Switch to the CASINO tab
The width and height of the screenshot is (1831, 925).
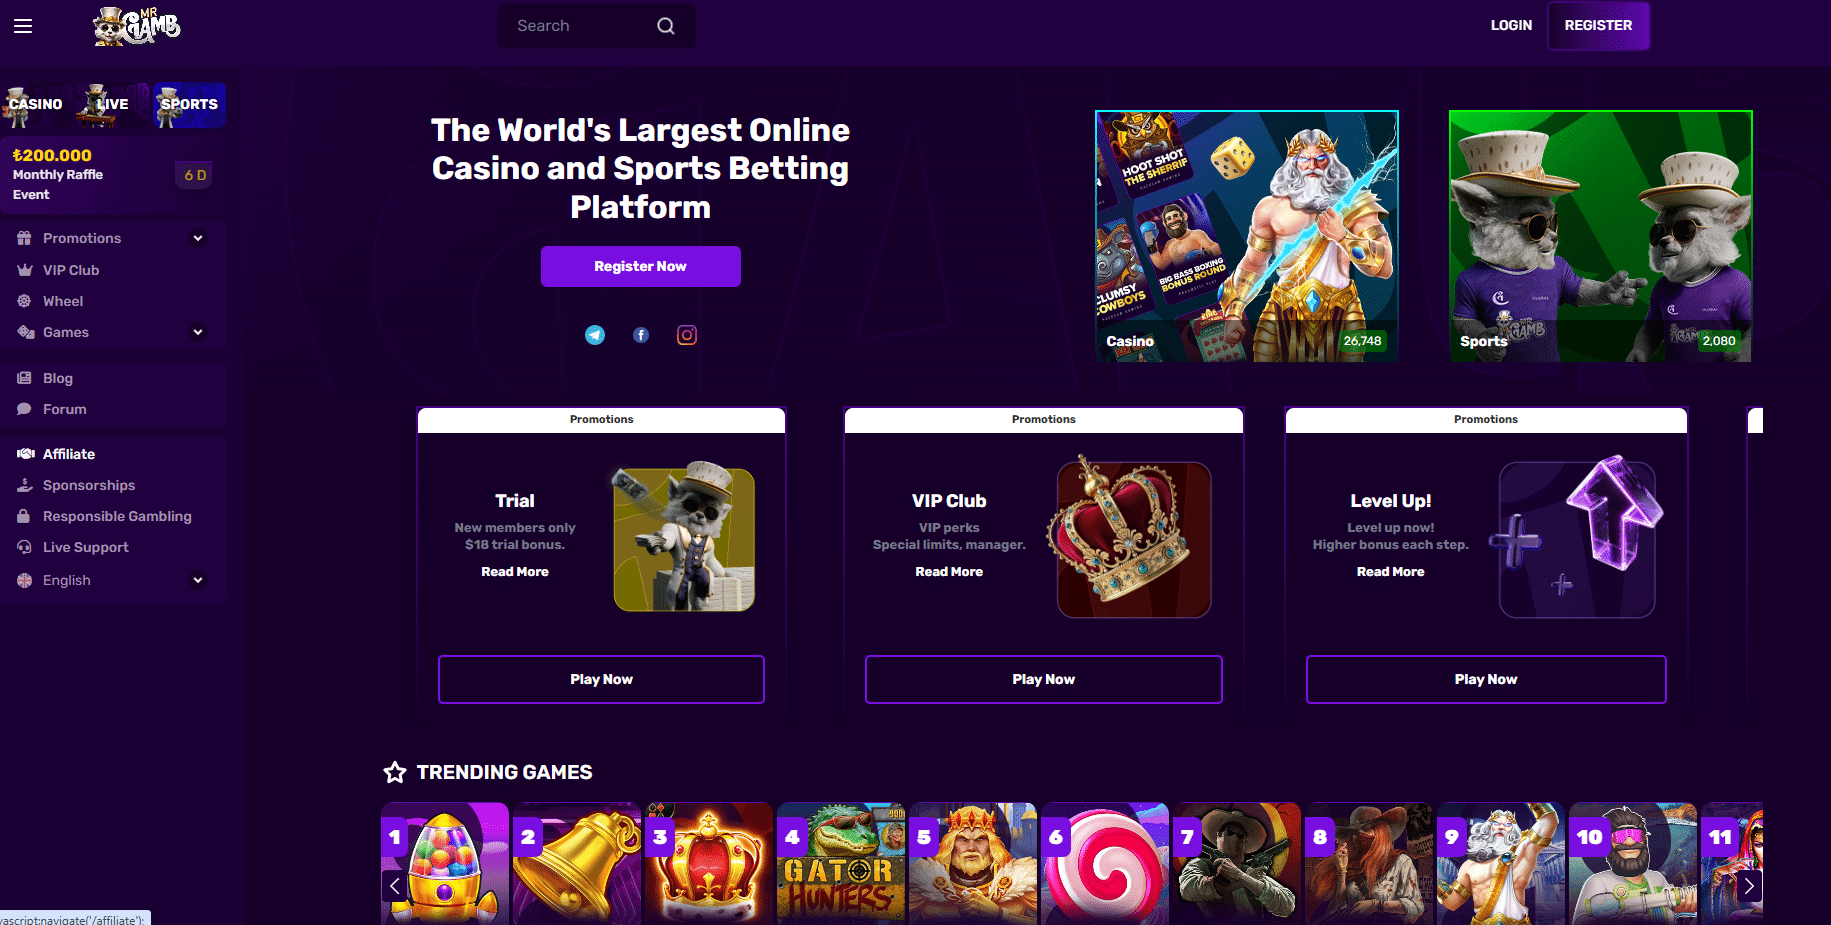[36, 104]
